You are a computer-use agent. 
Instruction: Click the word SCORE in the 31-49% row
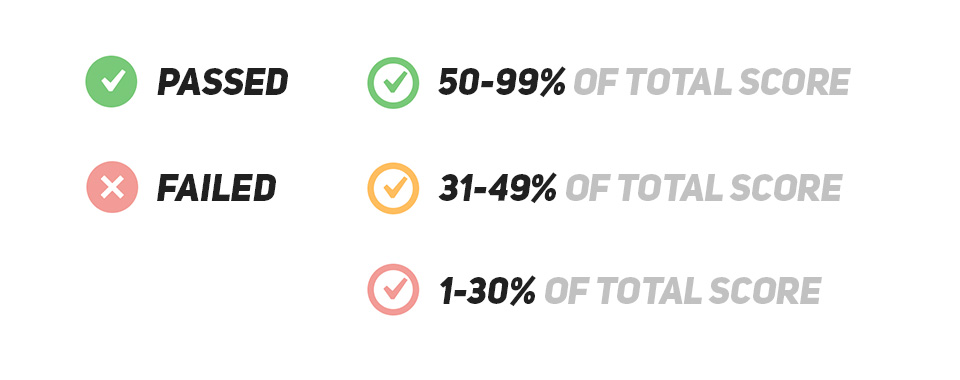pyautogui.click(x=787, y=188)
